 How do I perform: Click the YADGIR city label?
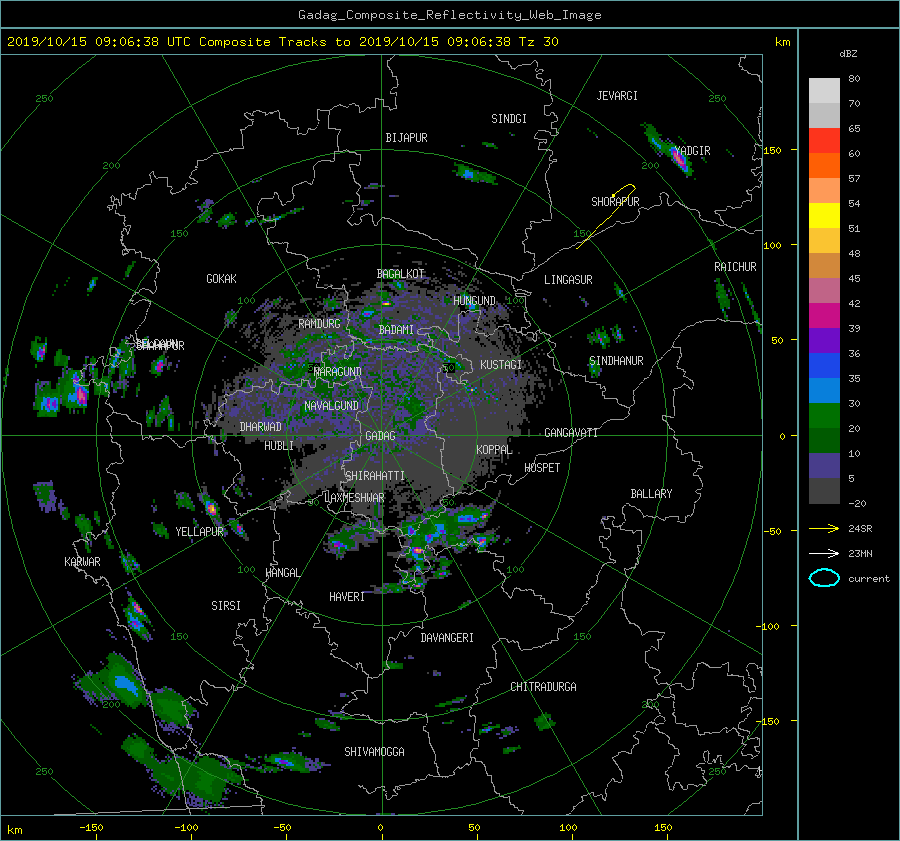point(692,151)
